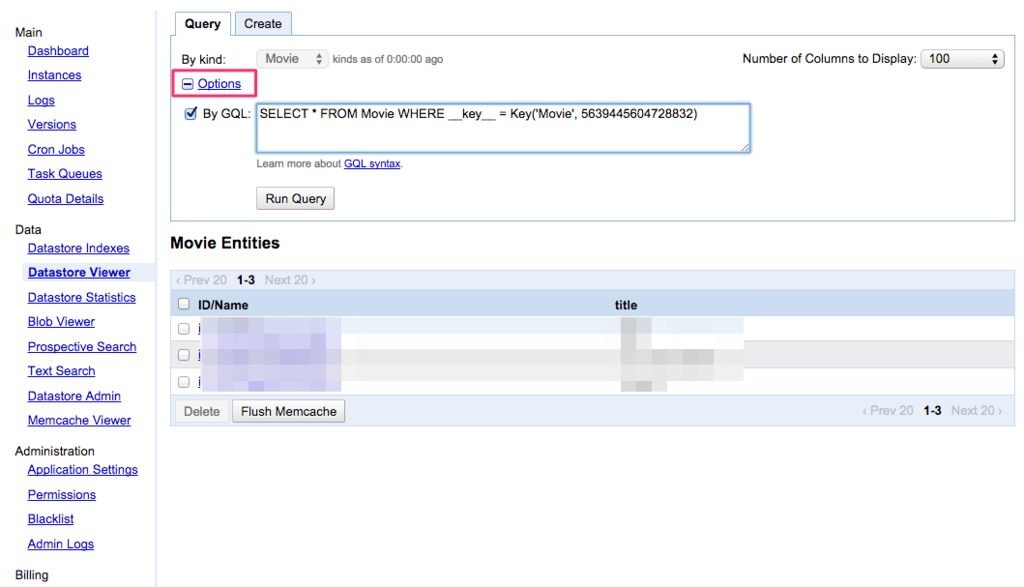Switch to the Create tab

(x=262, y=23)
